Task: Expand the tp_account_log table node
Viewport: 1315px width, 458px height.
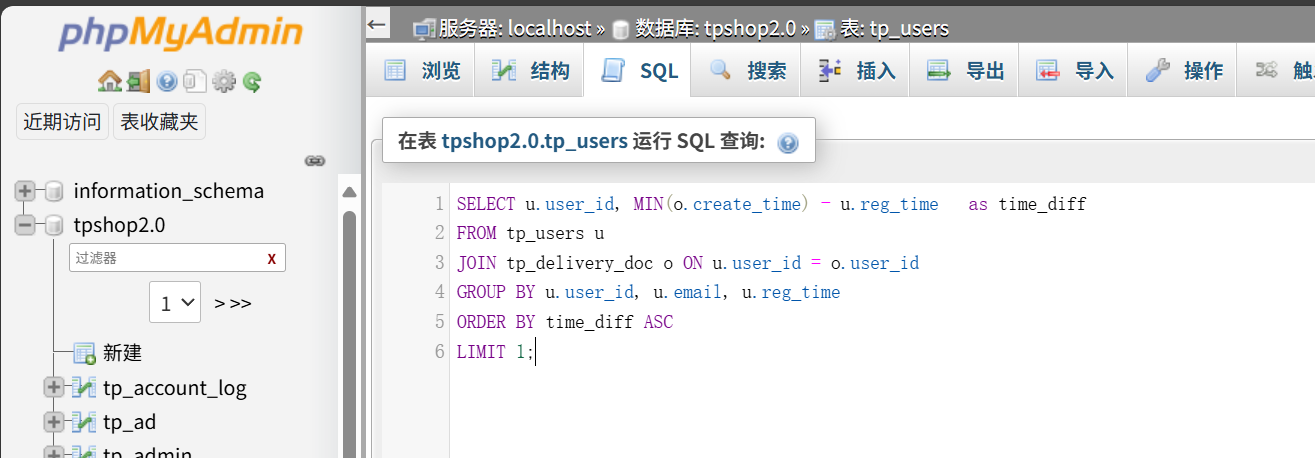Action: pyautogui.click(x=54, y=388)
